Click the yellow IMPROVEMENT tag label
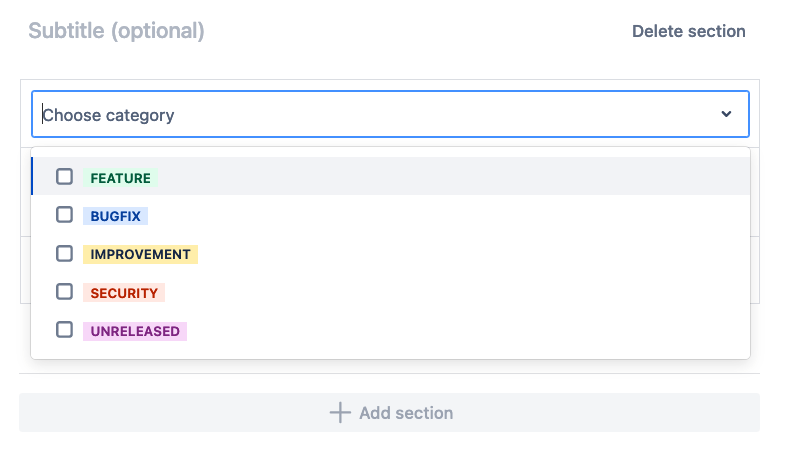This screenshot has width=792, height=468. [140, 254]
